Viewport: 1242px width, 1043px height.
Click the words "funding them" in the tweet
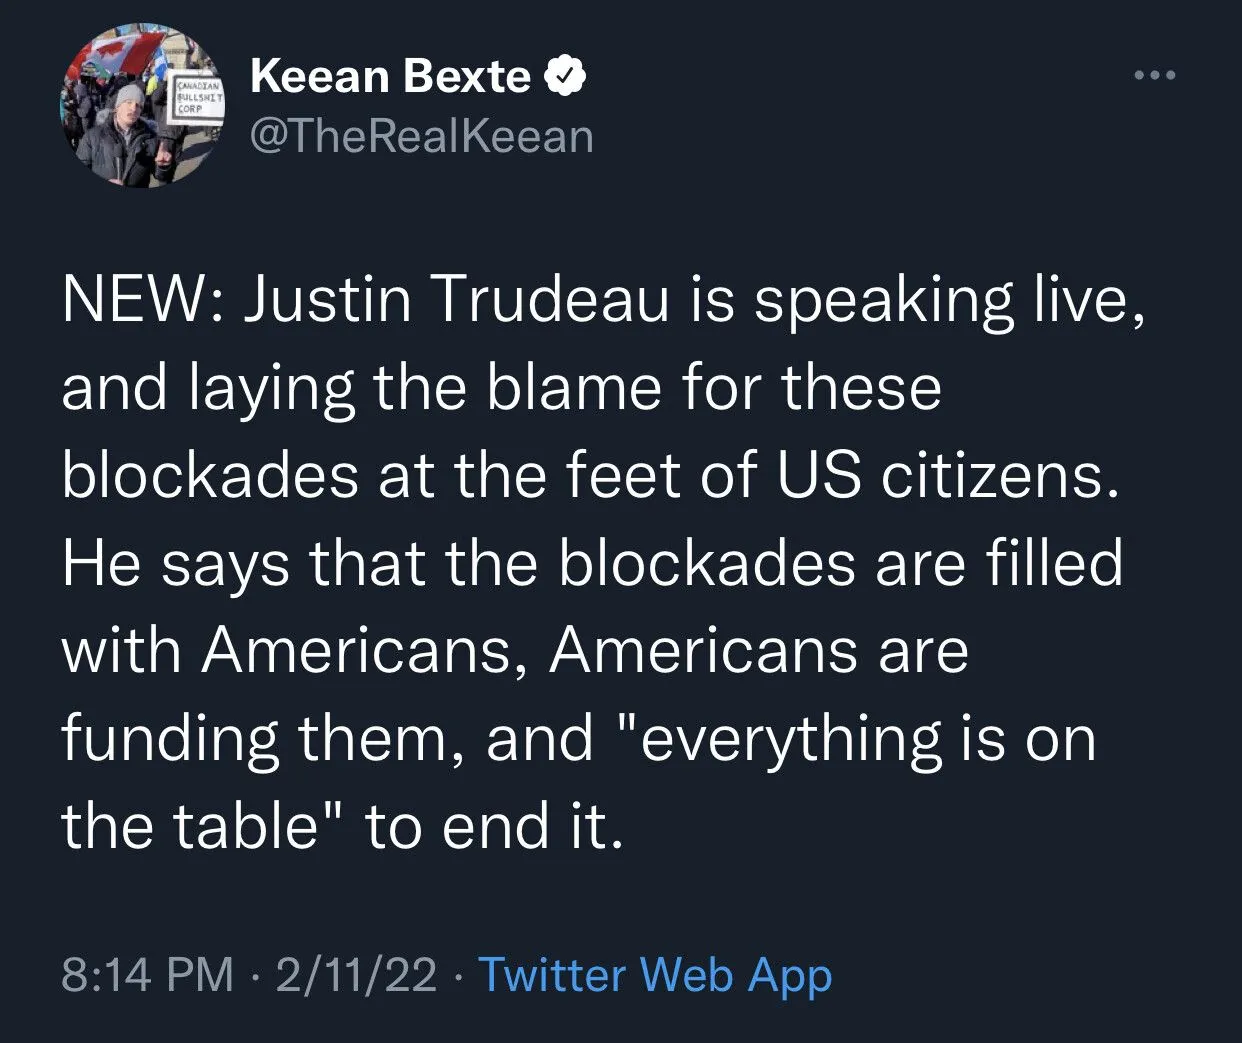[x=254, y=739]
